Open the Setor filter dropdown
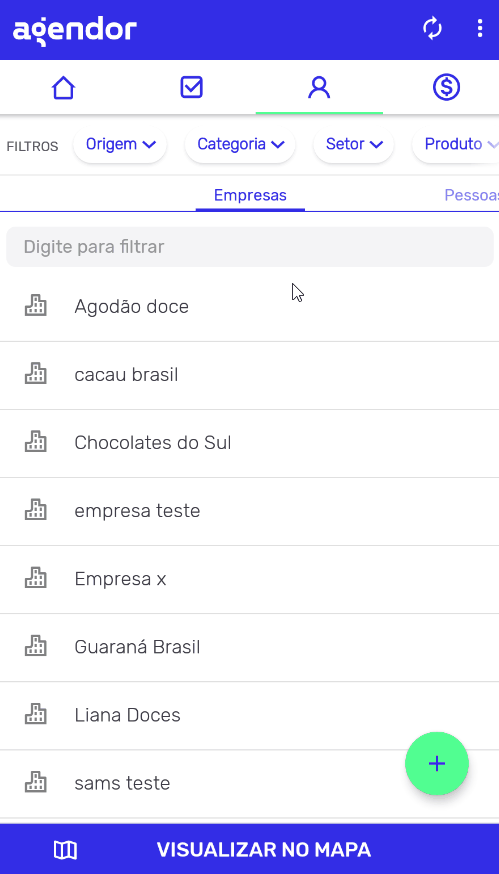Image resolution: width=499 pixels, height=874 pixels. 353,144
